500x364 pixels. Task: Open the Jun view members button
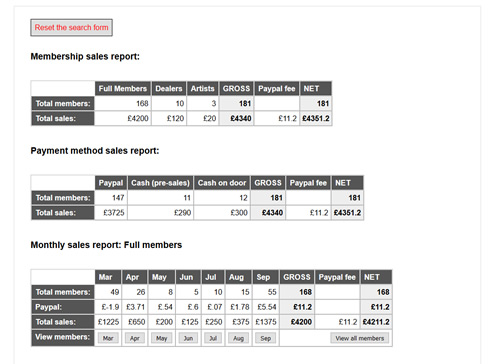(188, 338)
